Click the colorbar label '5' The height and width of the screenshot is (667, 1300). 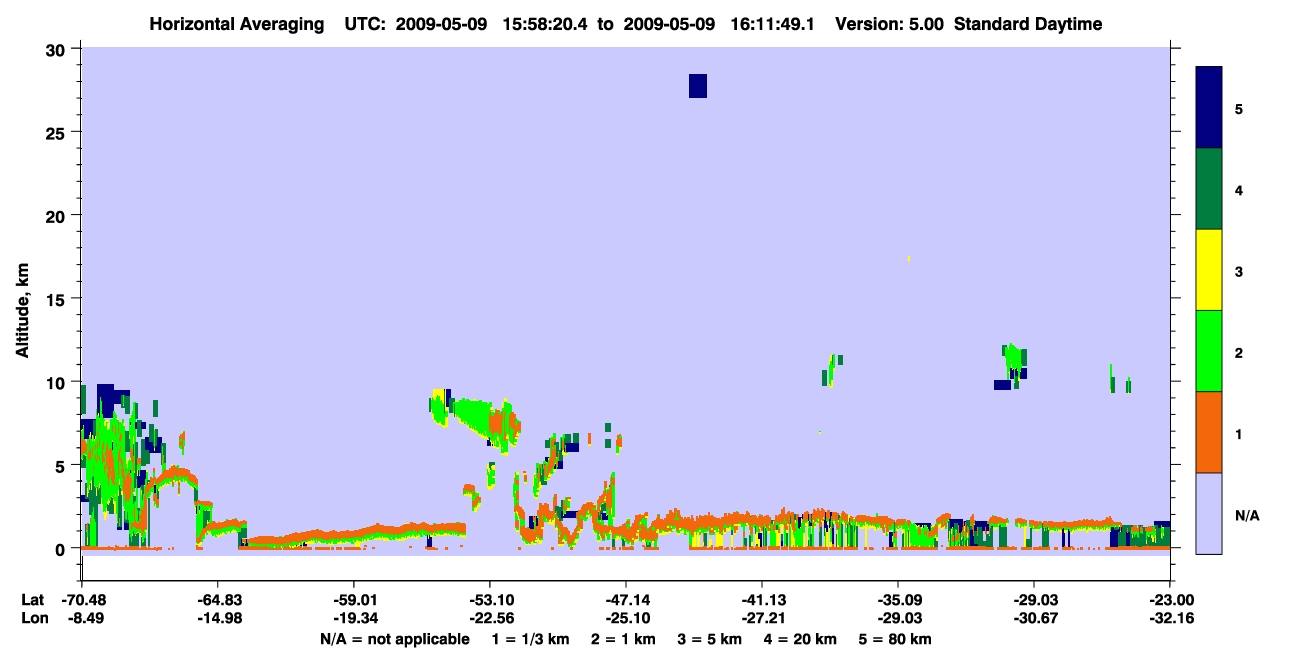coord(1239,108)
